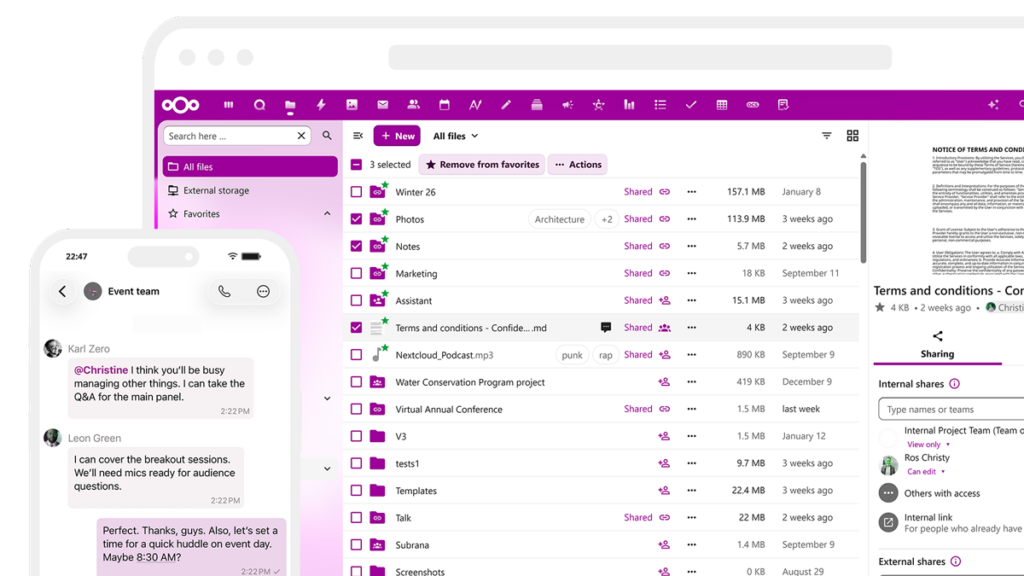Switch file list to grid view
Screen dimensions: 1024x576
coord(853,136)
